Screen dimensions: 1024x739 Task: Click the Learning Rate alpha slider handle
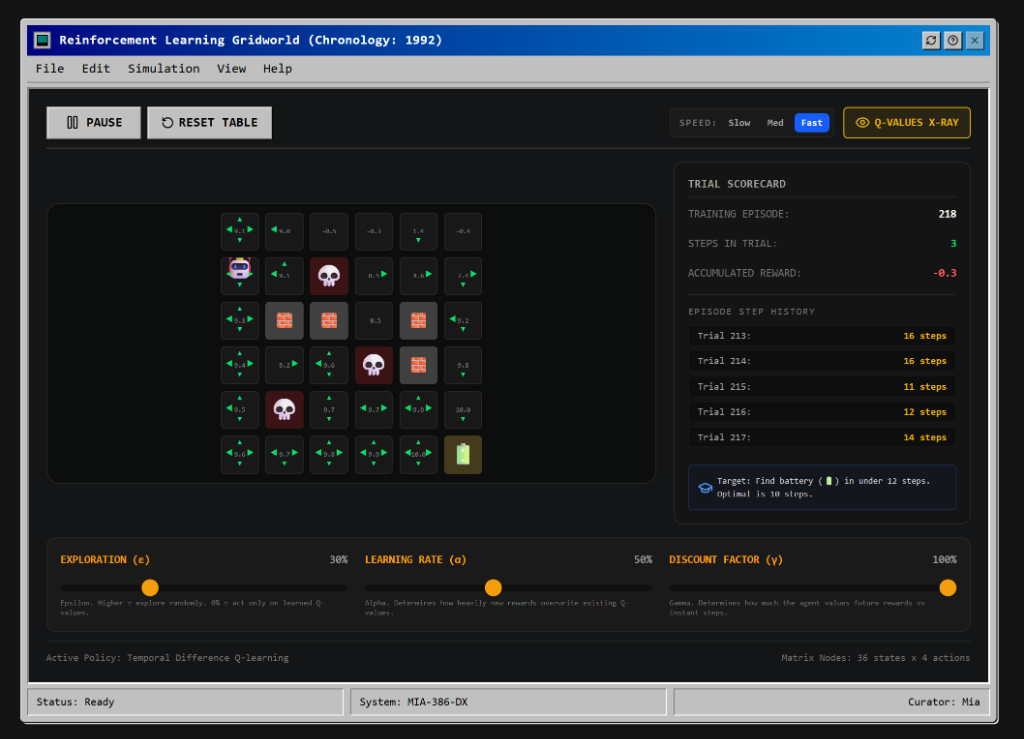click(x=494, y=588)
